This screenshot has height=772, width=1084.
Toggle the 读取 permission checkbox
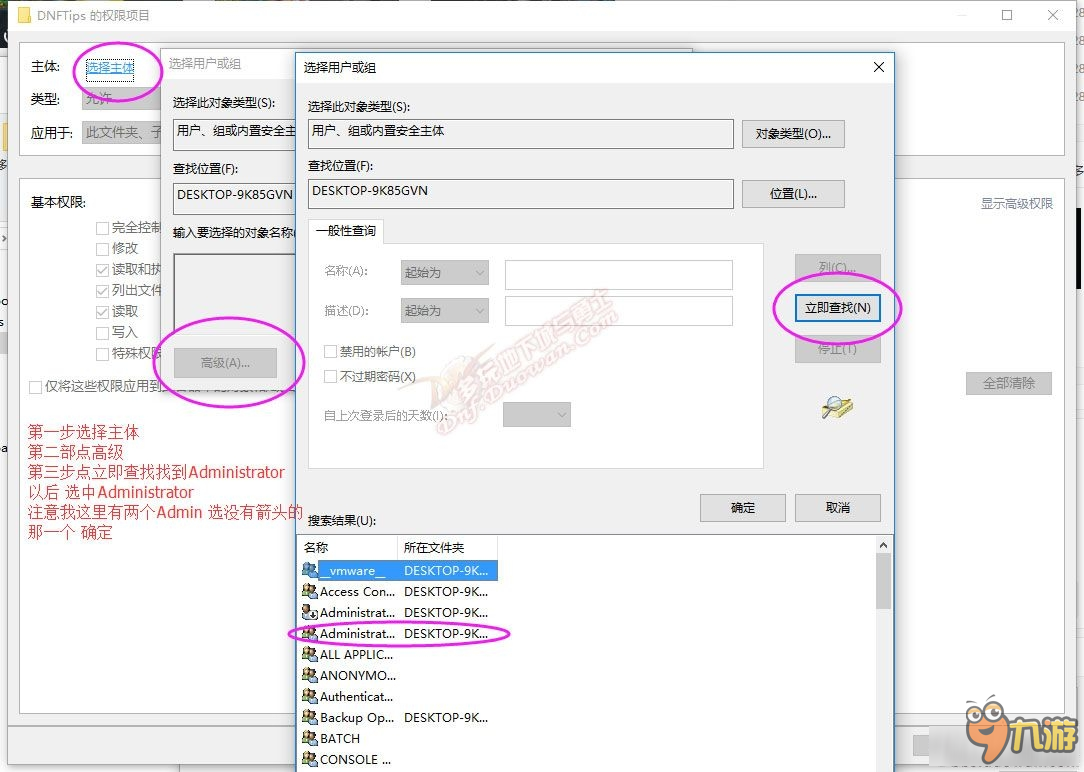102,312
